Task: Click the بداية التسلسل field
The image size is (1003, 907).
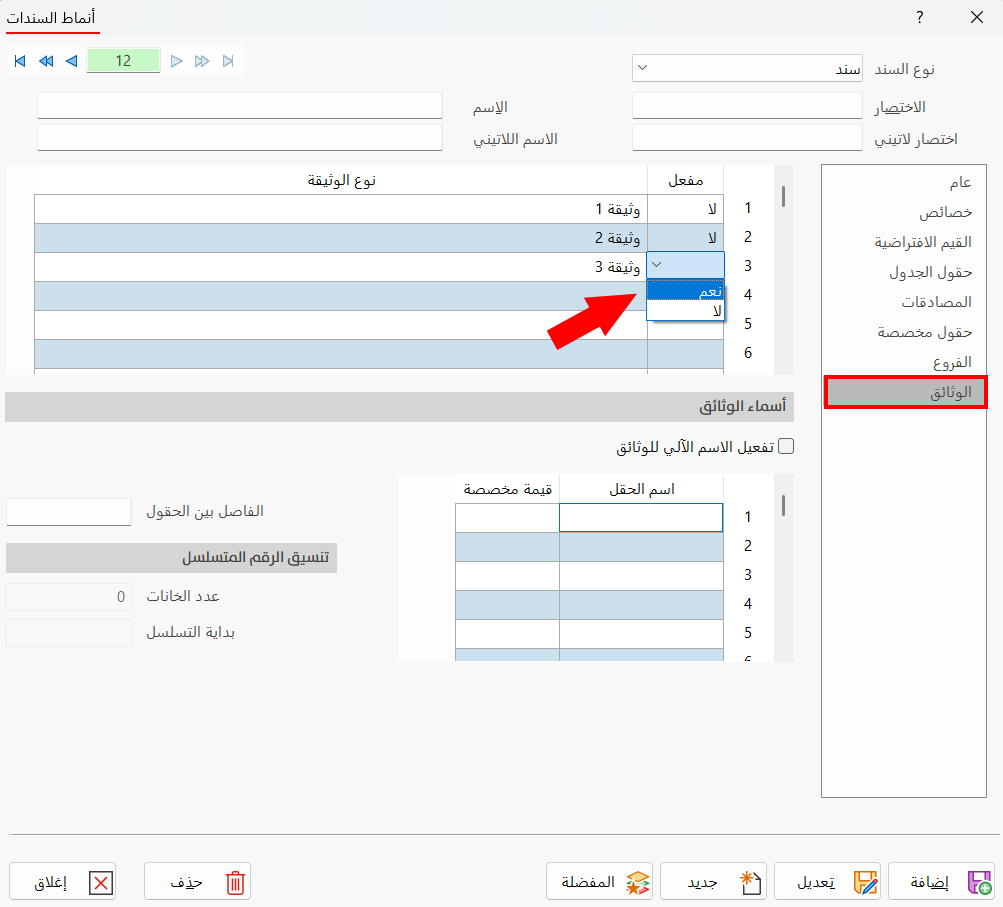Action: click(69, 633)
